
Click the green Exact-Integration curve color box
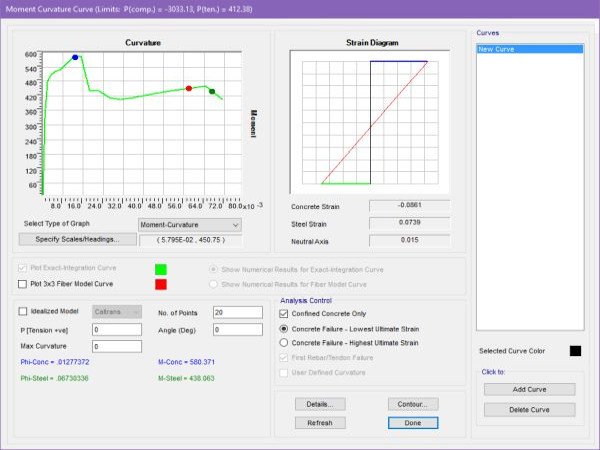[x=160, y=269]
